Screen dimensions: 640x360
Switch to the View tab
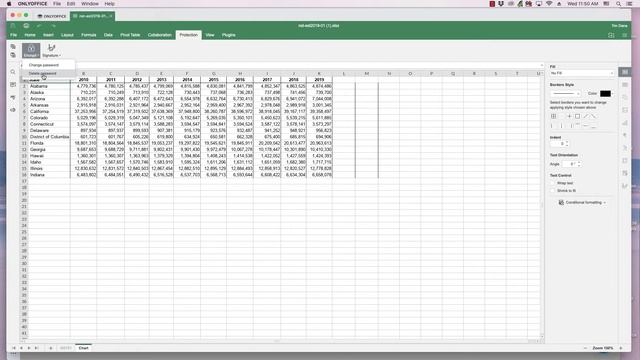(x=210, y=35)
